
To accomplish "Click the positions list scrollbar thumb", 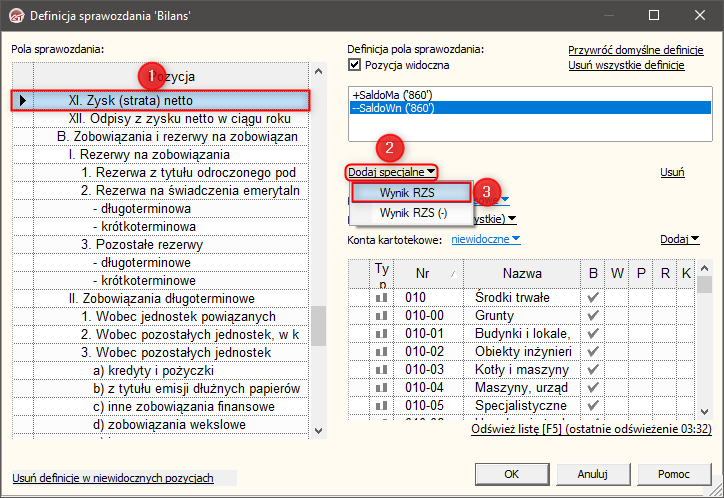I will 318,326.
